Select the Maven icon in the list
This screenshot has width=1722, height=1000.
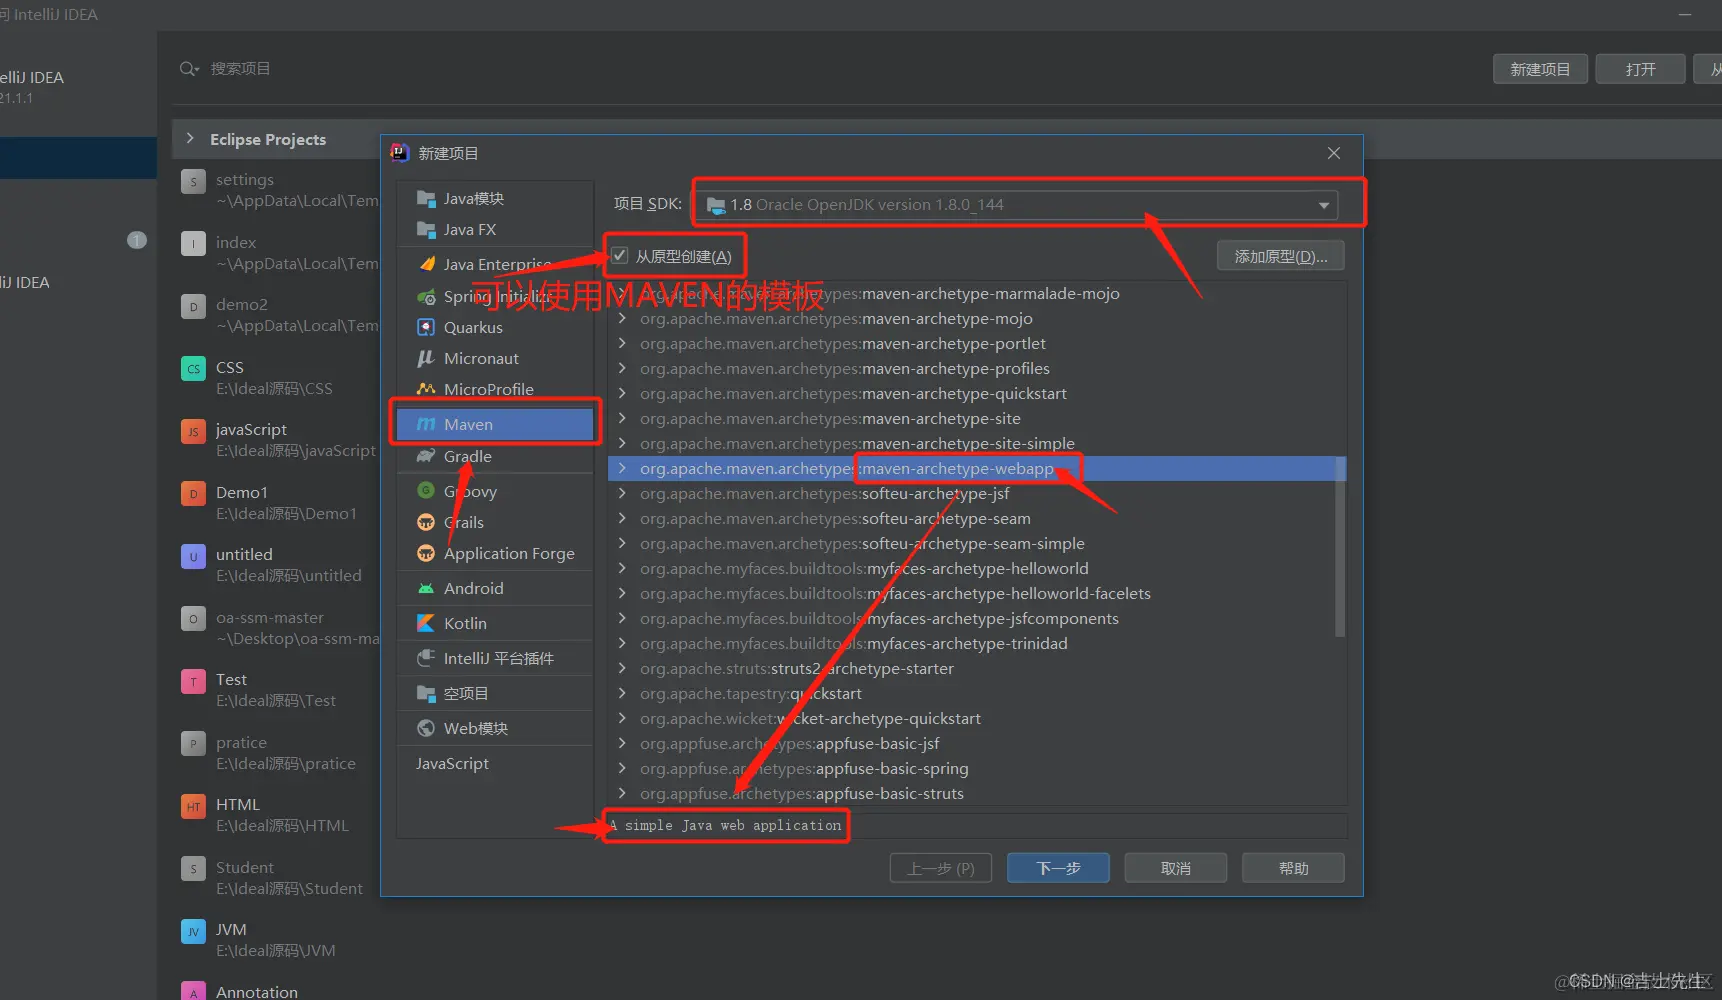[x=426, y=424]
